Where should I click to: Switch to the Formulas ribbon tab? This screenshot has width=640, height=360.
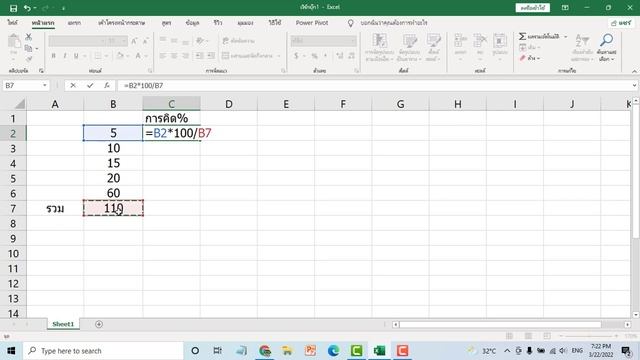click(x=166, y=23)
